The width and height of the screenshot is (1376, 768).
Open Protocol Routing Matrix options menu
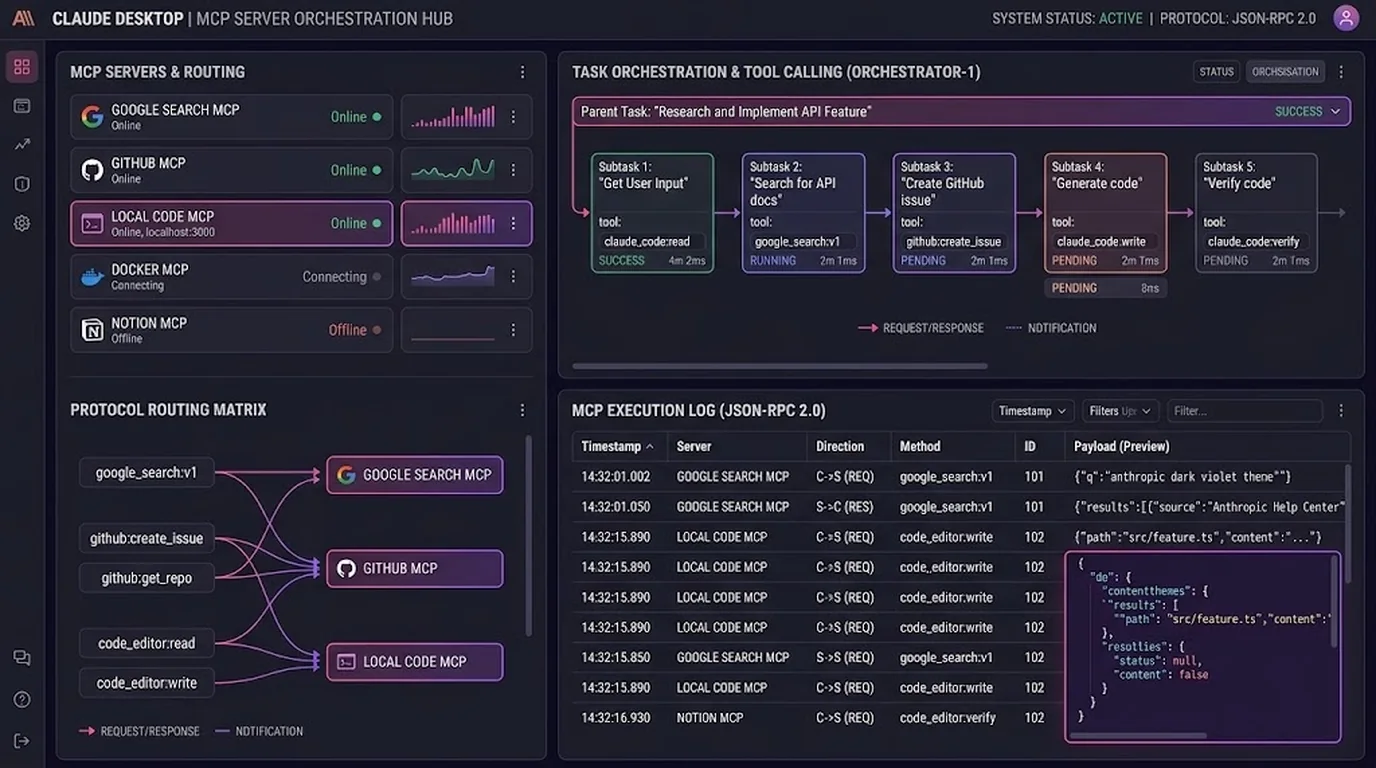coord(522,410)
